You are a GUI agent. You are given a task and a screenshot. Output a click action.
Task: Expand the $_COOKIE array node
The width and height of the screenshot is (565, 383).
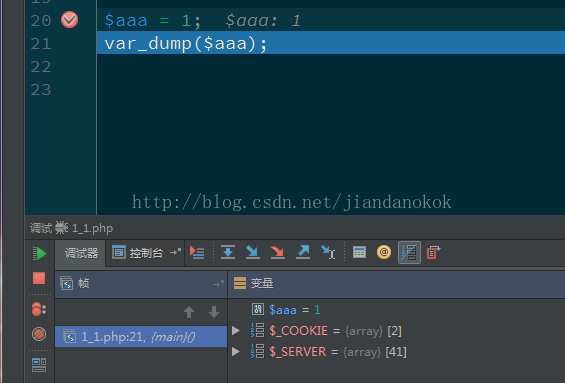[236, 330]
